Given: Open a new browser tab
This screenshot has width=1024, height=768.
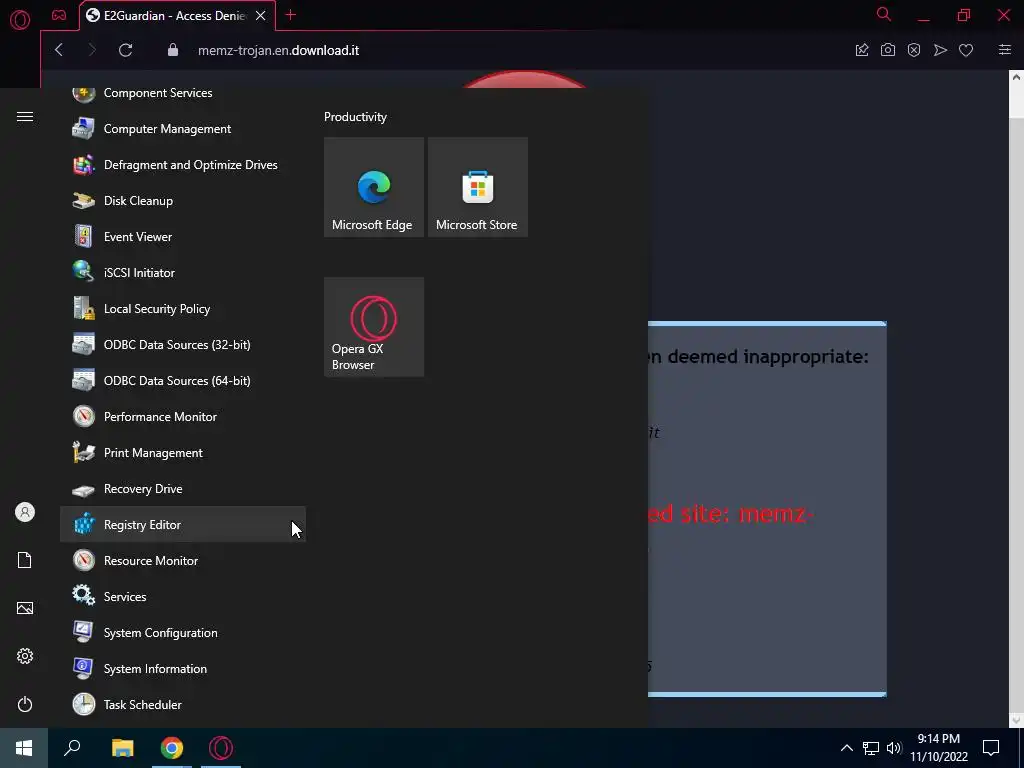Looking at the screenshot, I should tap(291, 15).
